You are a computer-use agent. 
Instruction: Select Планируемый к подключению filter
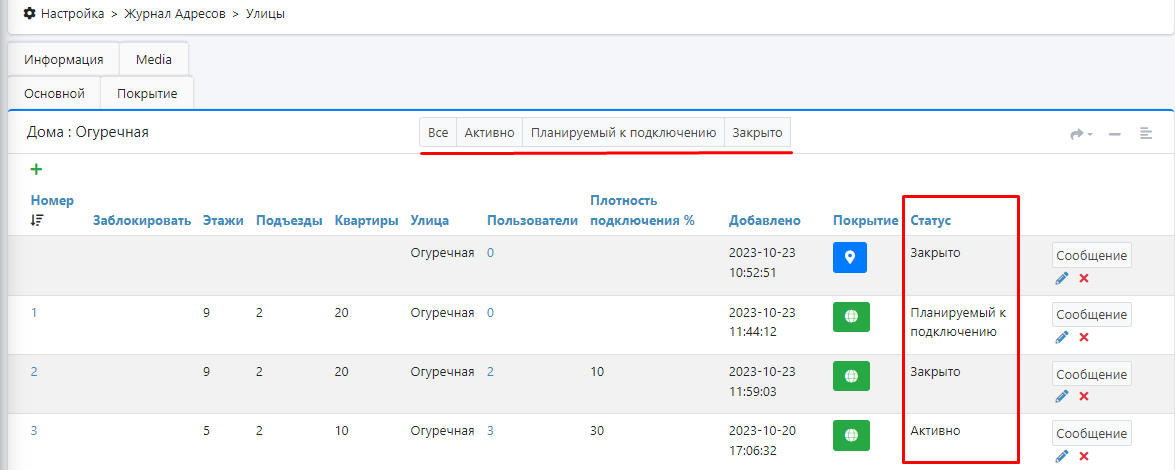pos(623,132)
